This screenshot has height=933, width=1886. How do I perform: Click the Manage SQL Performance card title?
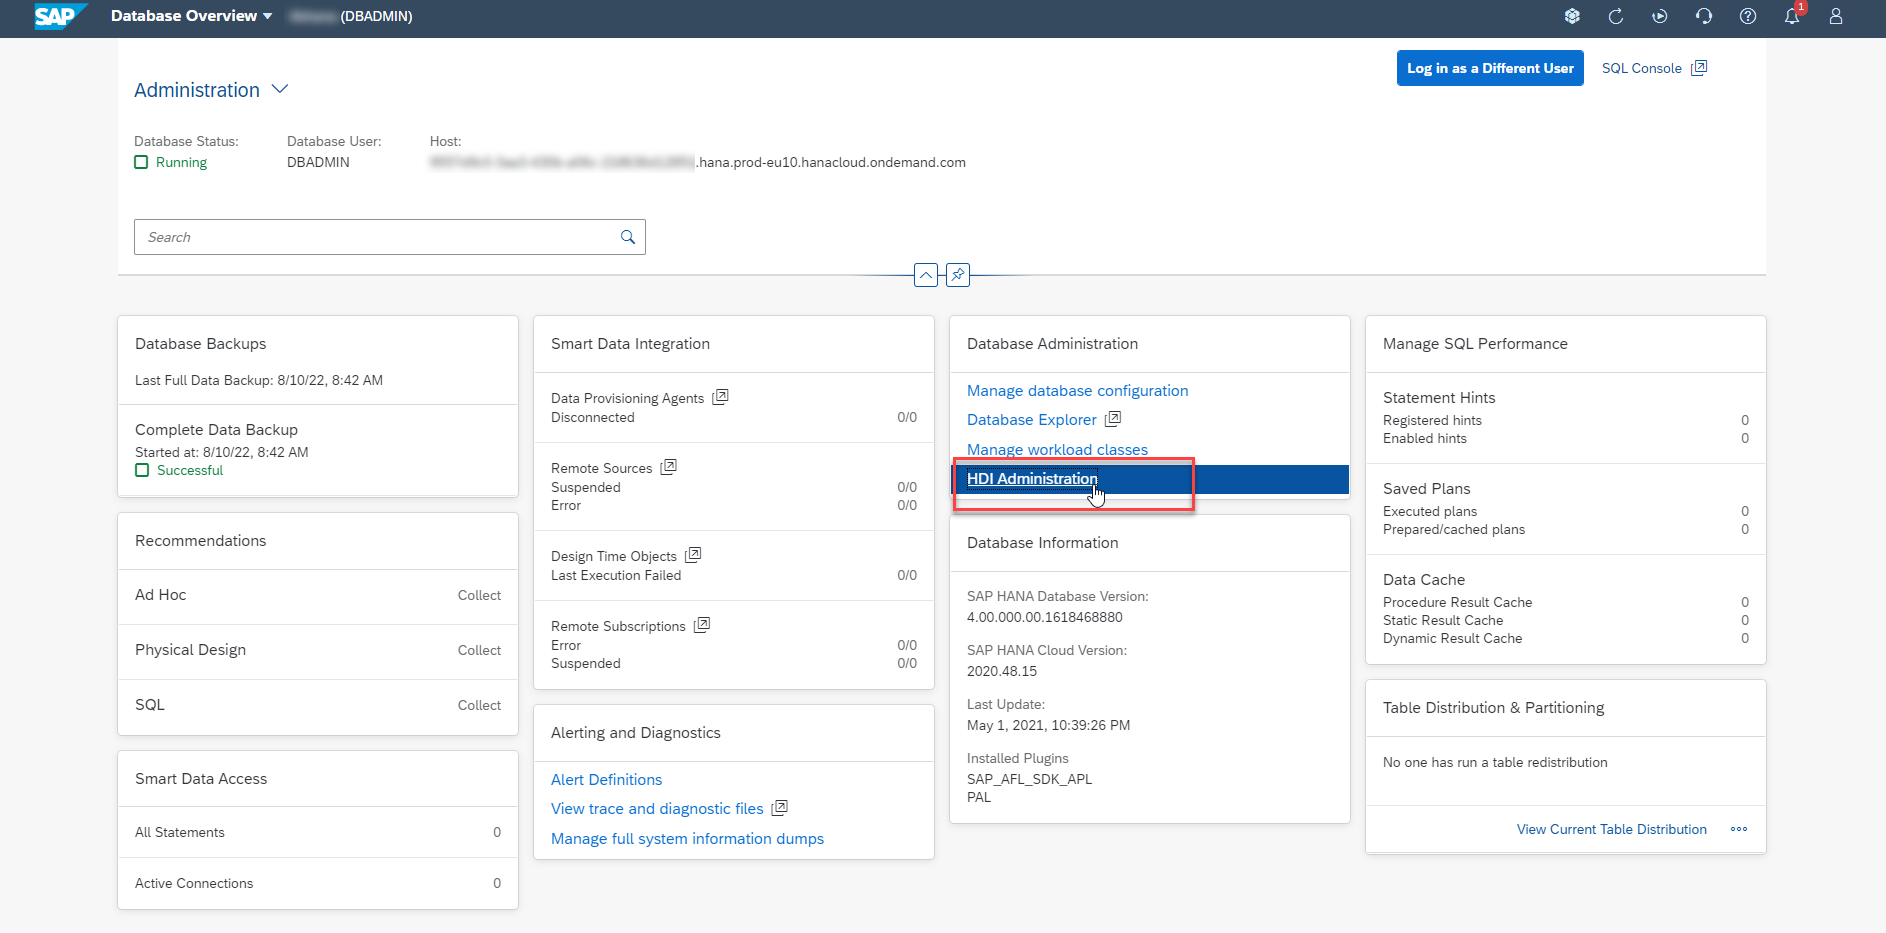coord(1475,344)
